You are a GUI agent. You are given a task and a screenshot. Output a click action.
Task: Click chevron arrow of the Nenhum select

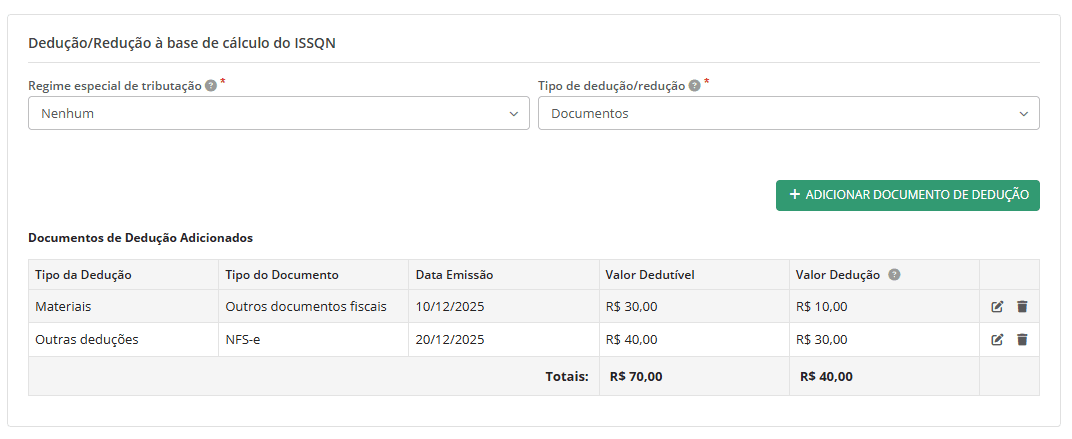pos(514,114)
